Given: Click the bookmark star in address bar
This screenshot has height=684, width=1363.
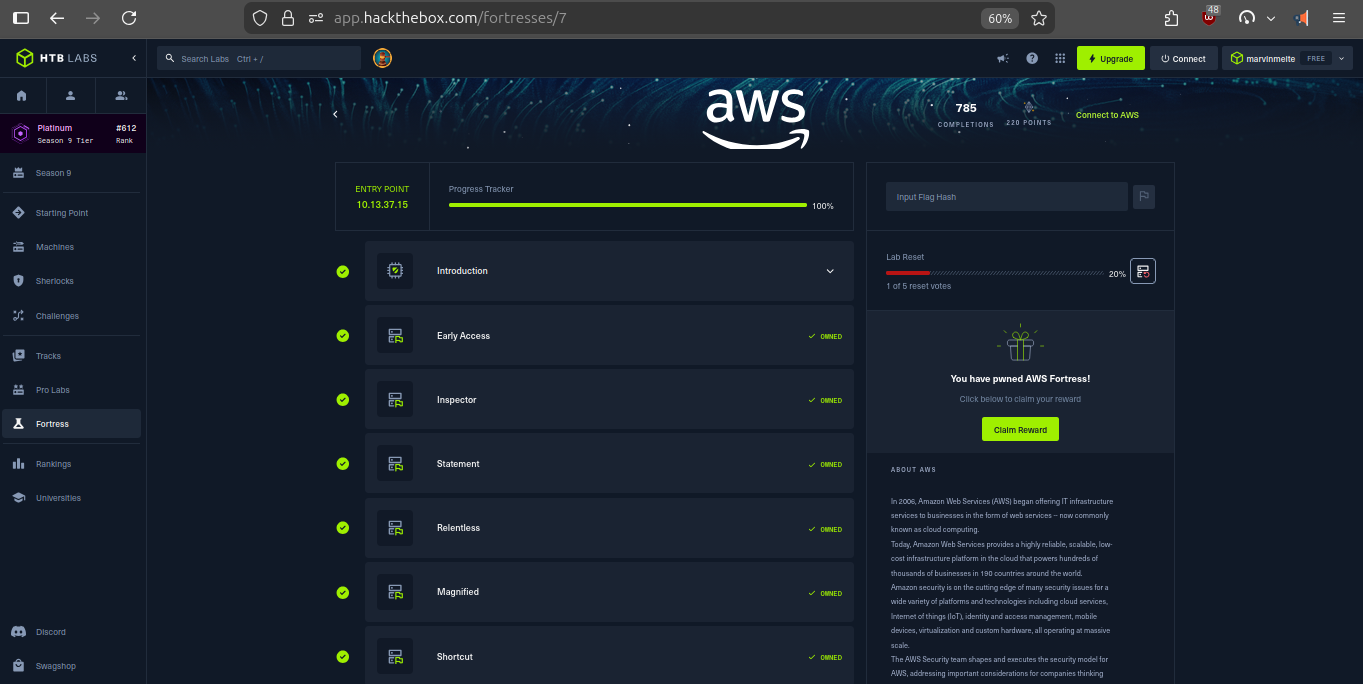Looking at the screenshot, I should coord(1039,18).
